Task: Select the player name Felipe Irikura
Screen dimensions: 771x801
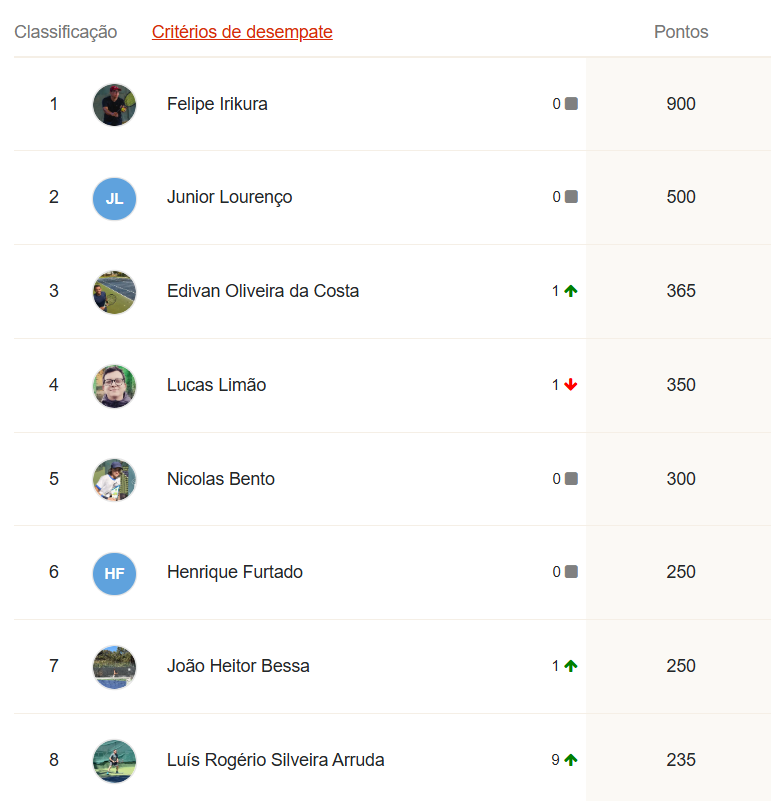Action: (217, 104)
